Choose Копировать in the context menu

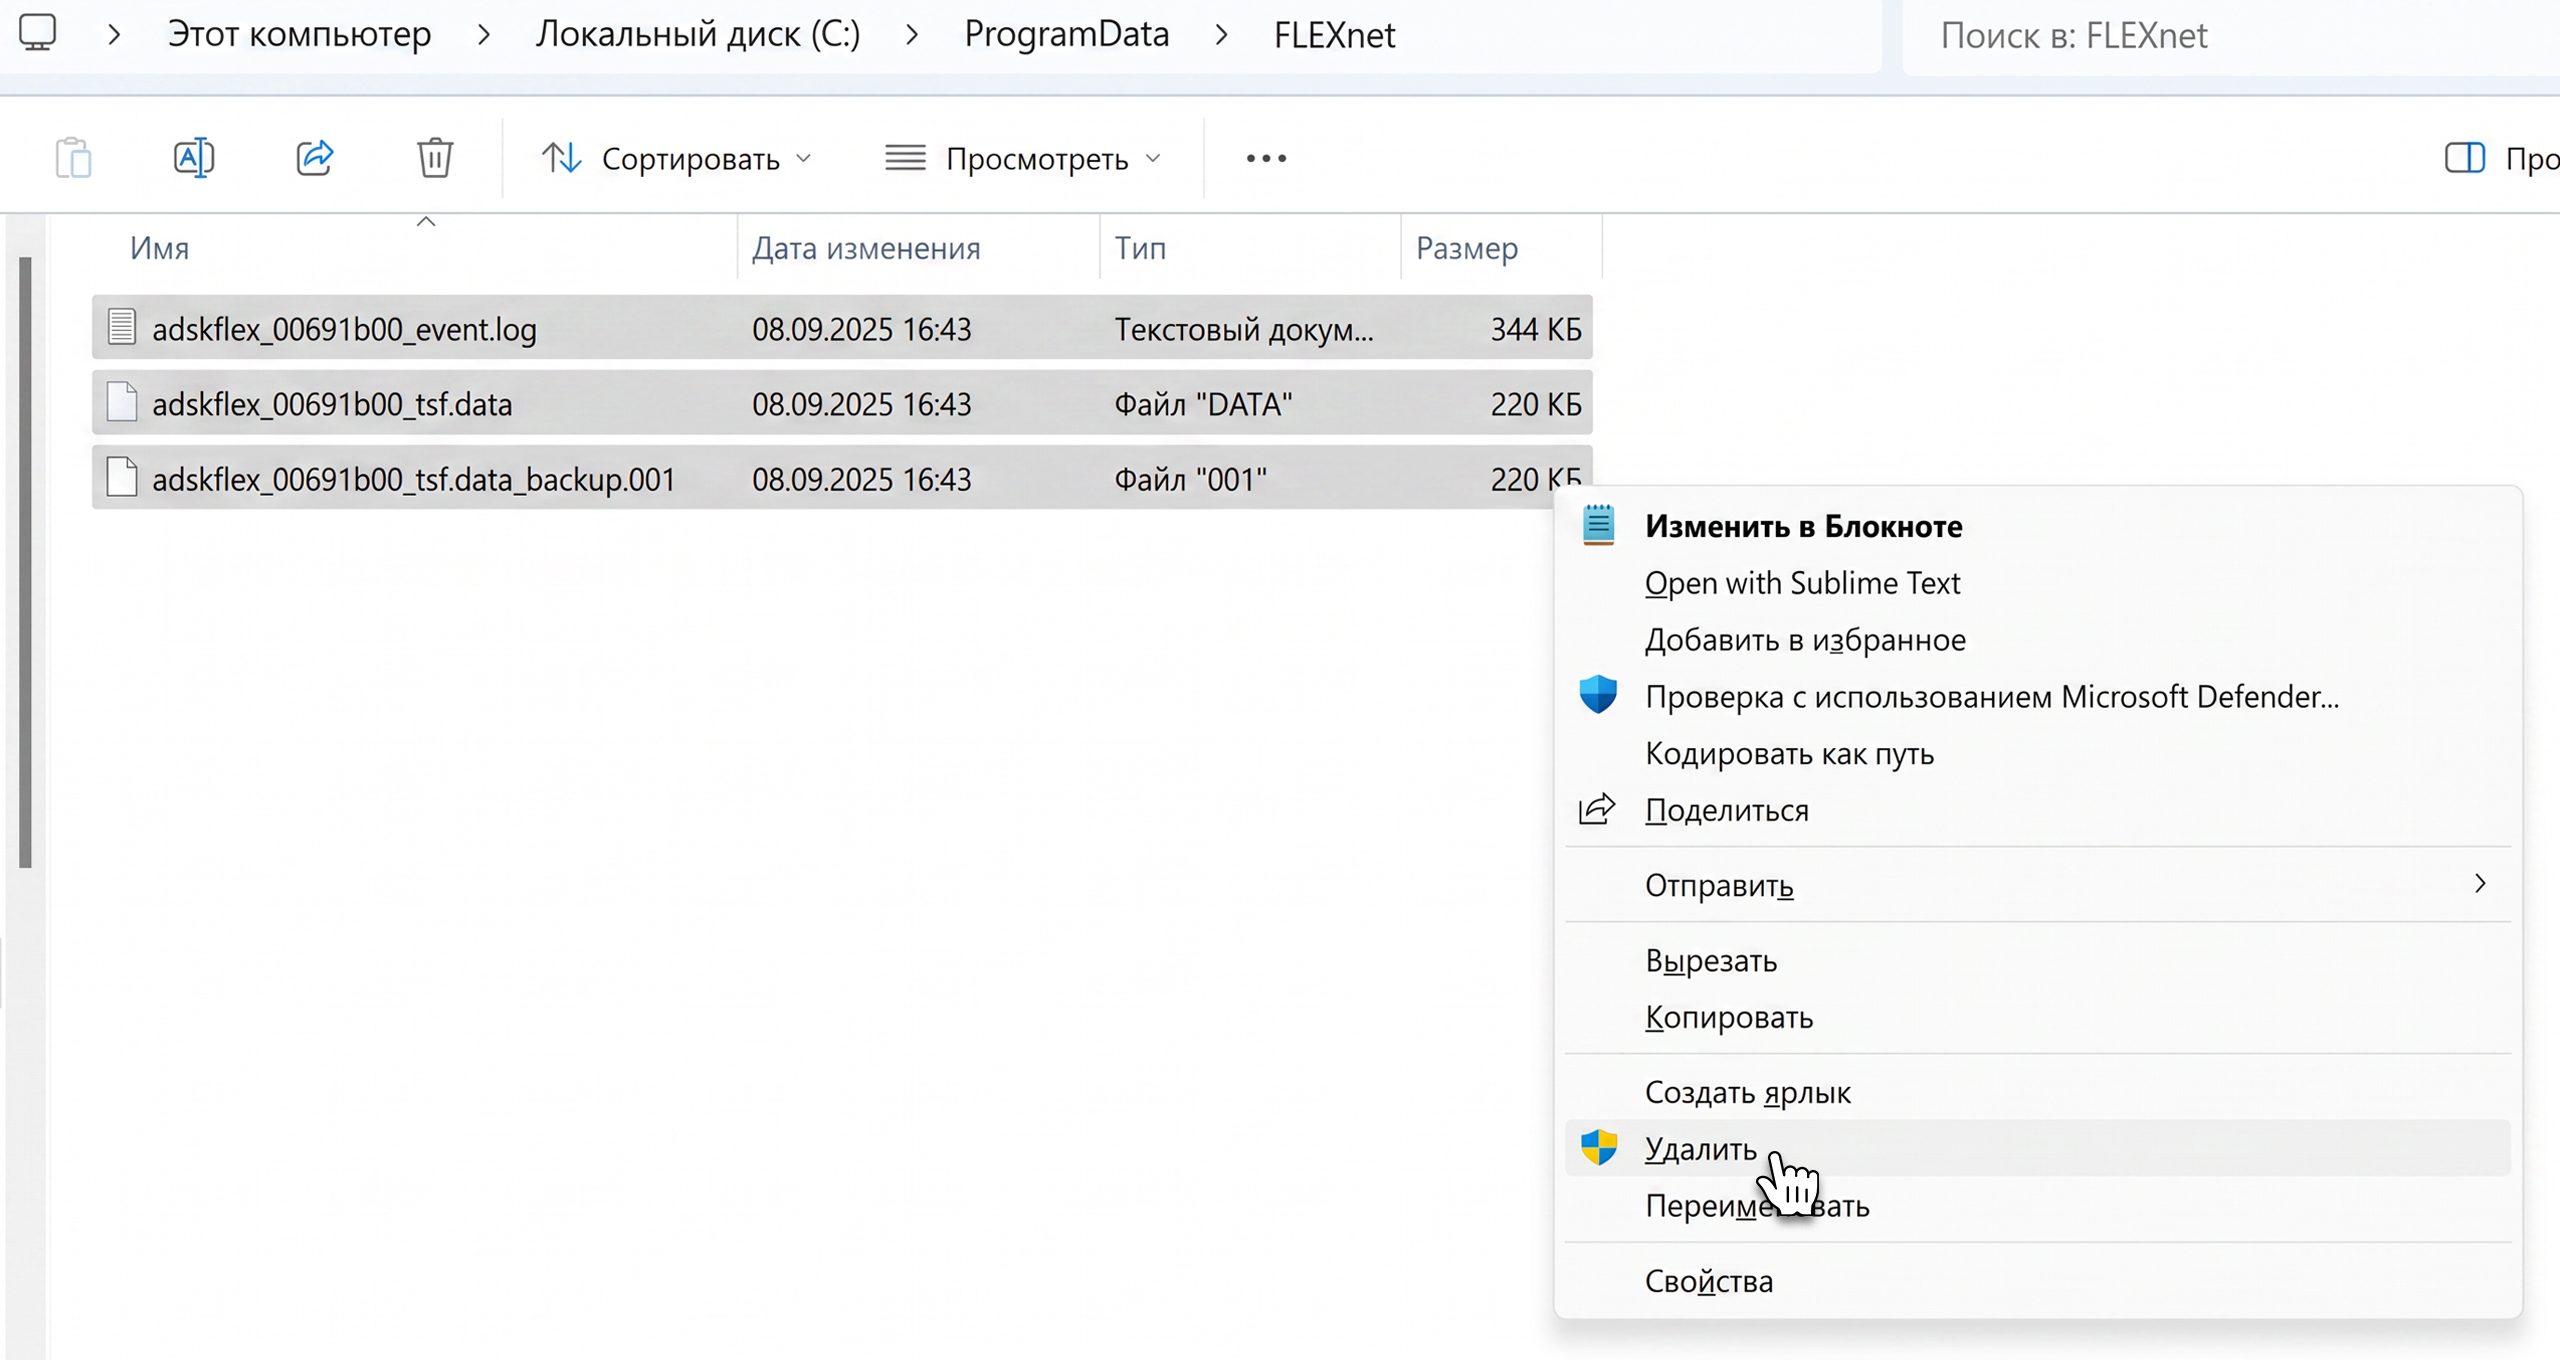pos(2038,1017)
